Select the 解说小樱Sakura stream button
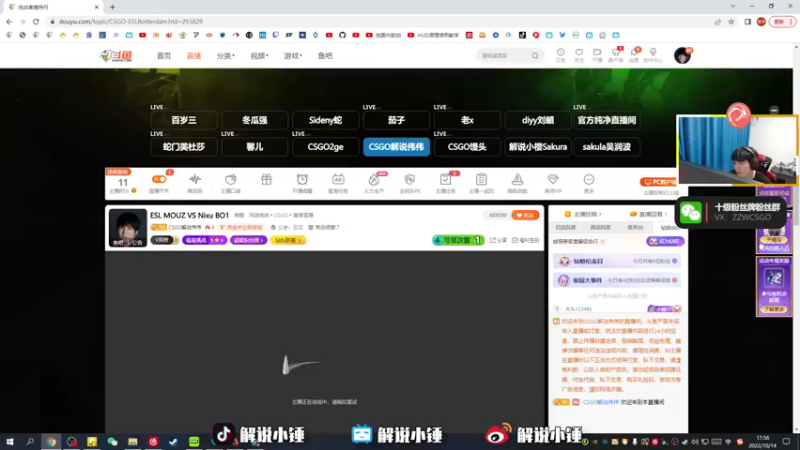The width and height of the screenshot is (800, 450). click(538, 147)
